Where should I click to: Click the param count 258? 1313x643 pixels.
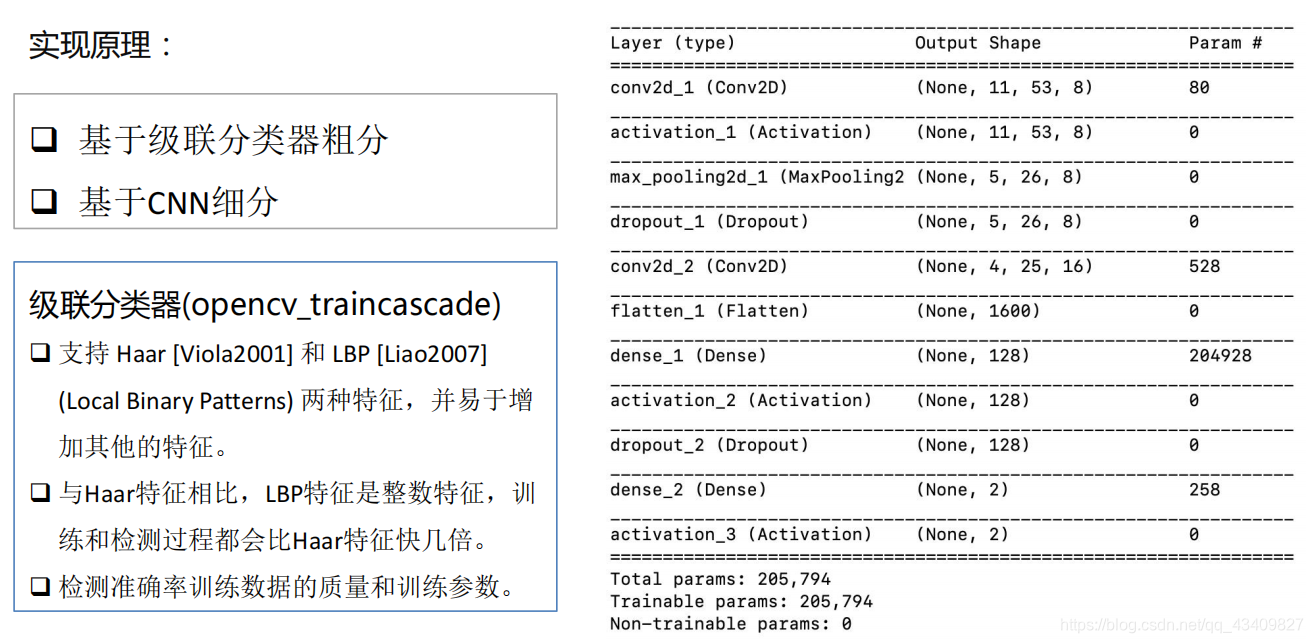coord(1204,490)
